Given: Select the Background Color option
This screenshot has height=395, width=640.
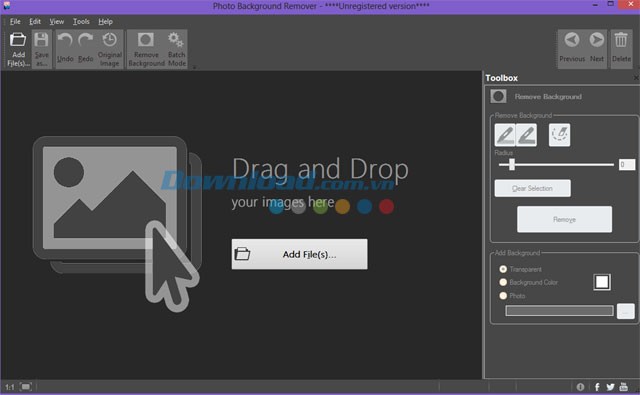Looking at the screenshot, I should tap(503, 282).
